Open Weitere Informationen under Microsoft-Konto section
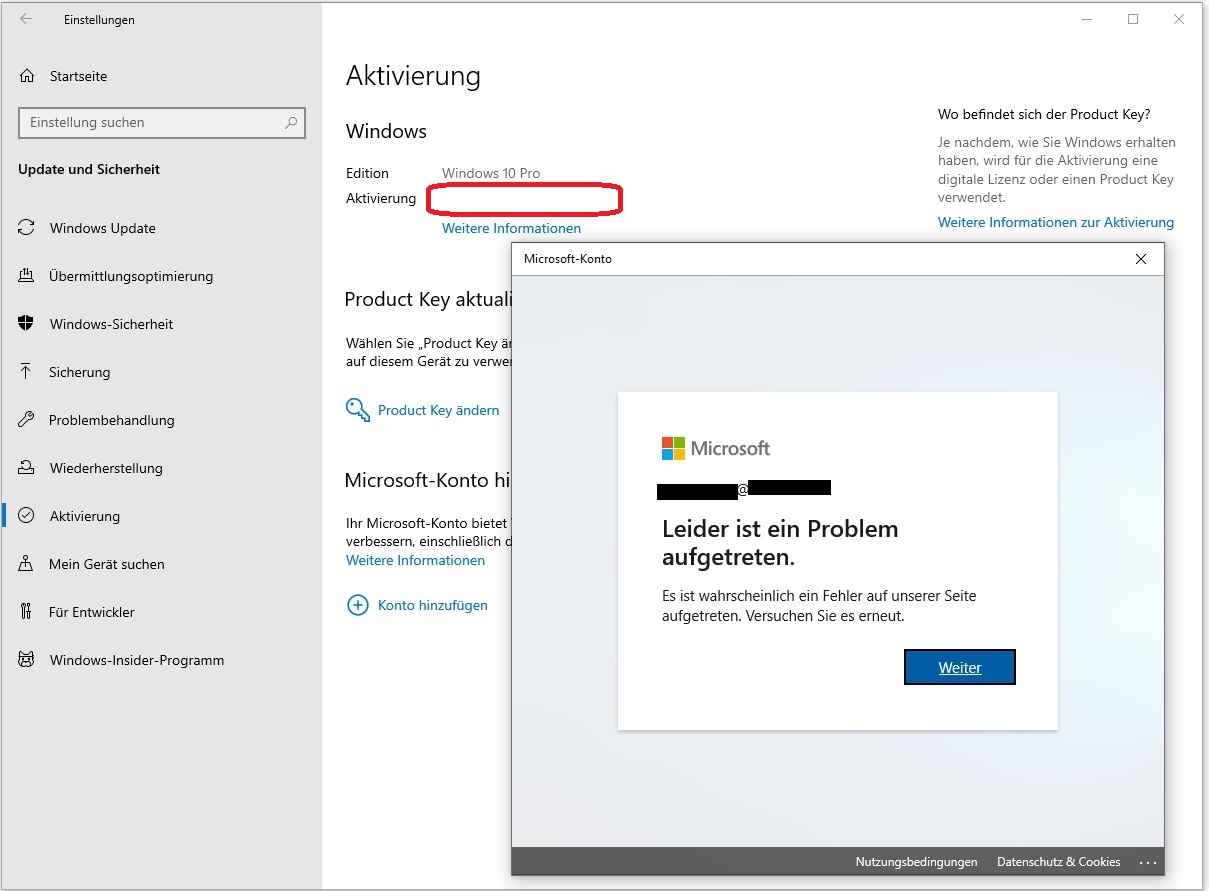Viewport: 1209px width, 891px height. point(415,560)
